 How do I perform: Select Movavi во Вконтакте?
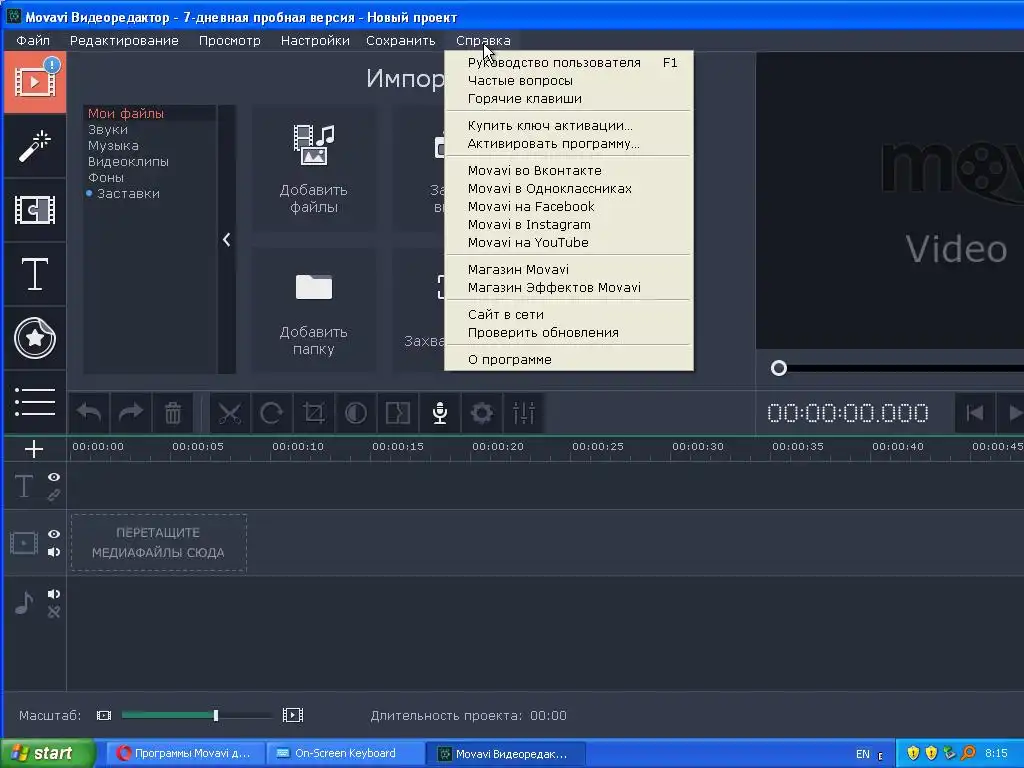pyautogui.click(x=569, y=170)
